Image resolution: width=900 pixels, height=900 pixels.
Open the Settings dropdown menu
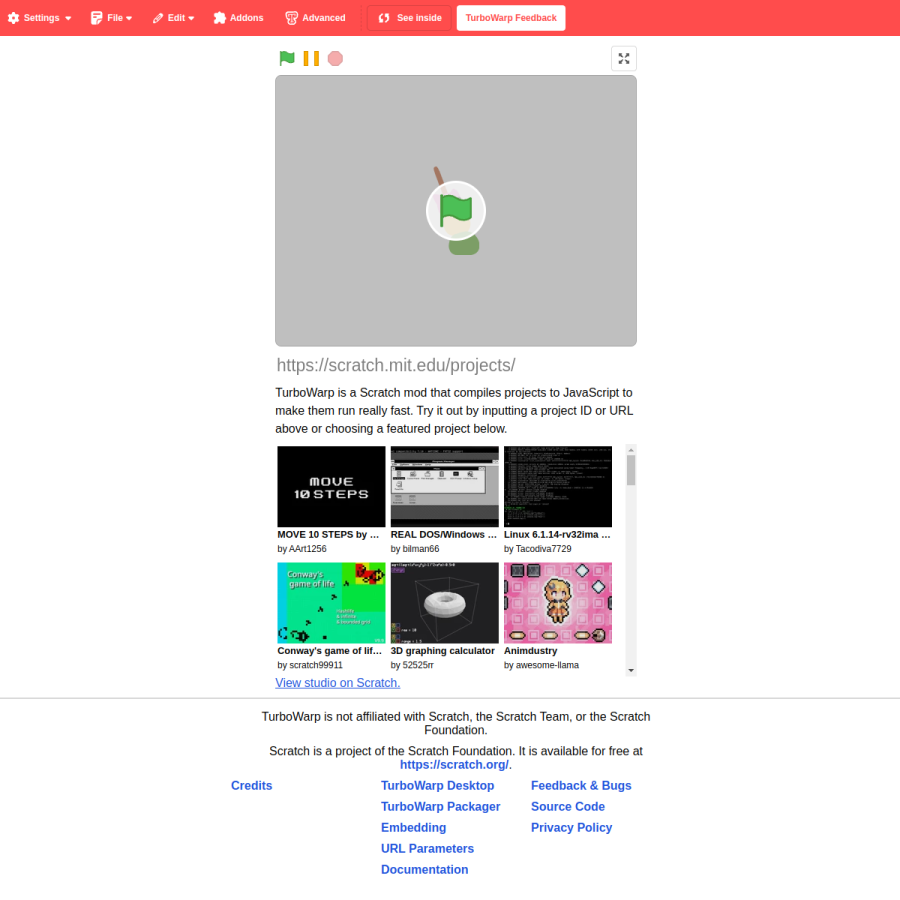[x=40, y=18]
